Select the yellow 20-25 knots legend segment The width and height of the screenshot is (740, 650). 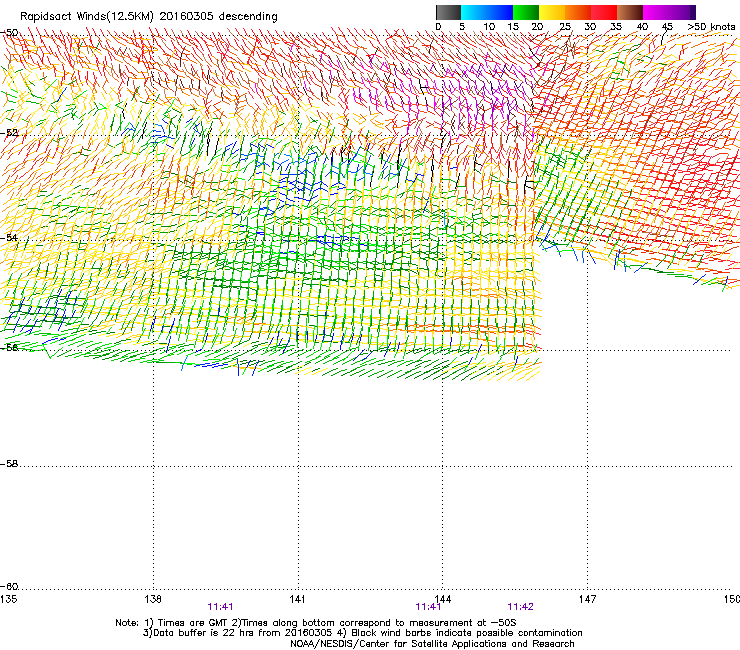(x=552, y=12)
